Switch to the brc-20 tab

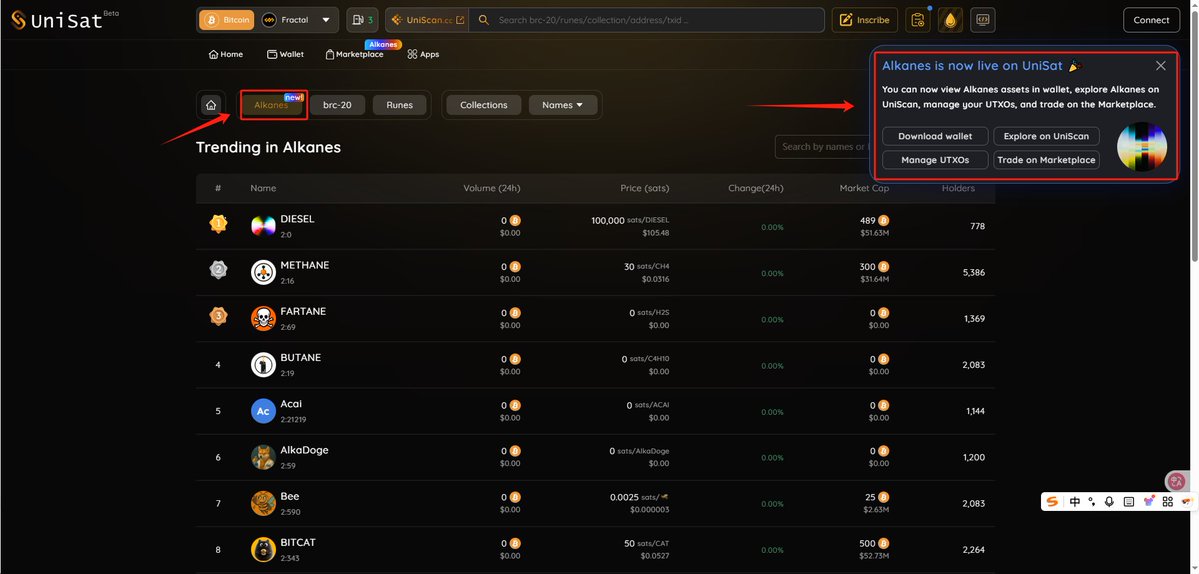[x=337, y=105]
